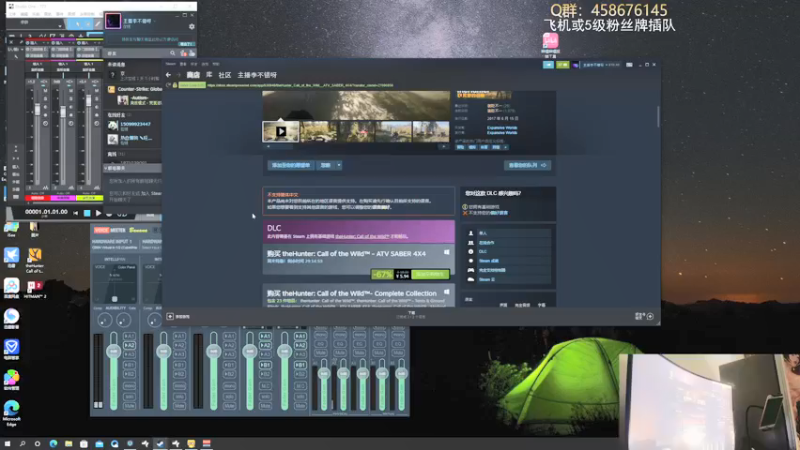
Task: Click the Add a Game plus icon
Action: coord(170,316)
